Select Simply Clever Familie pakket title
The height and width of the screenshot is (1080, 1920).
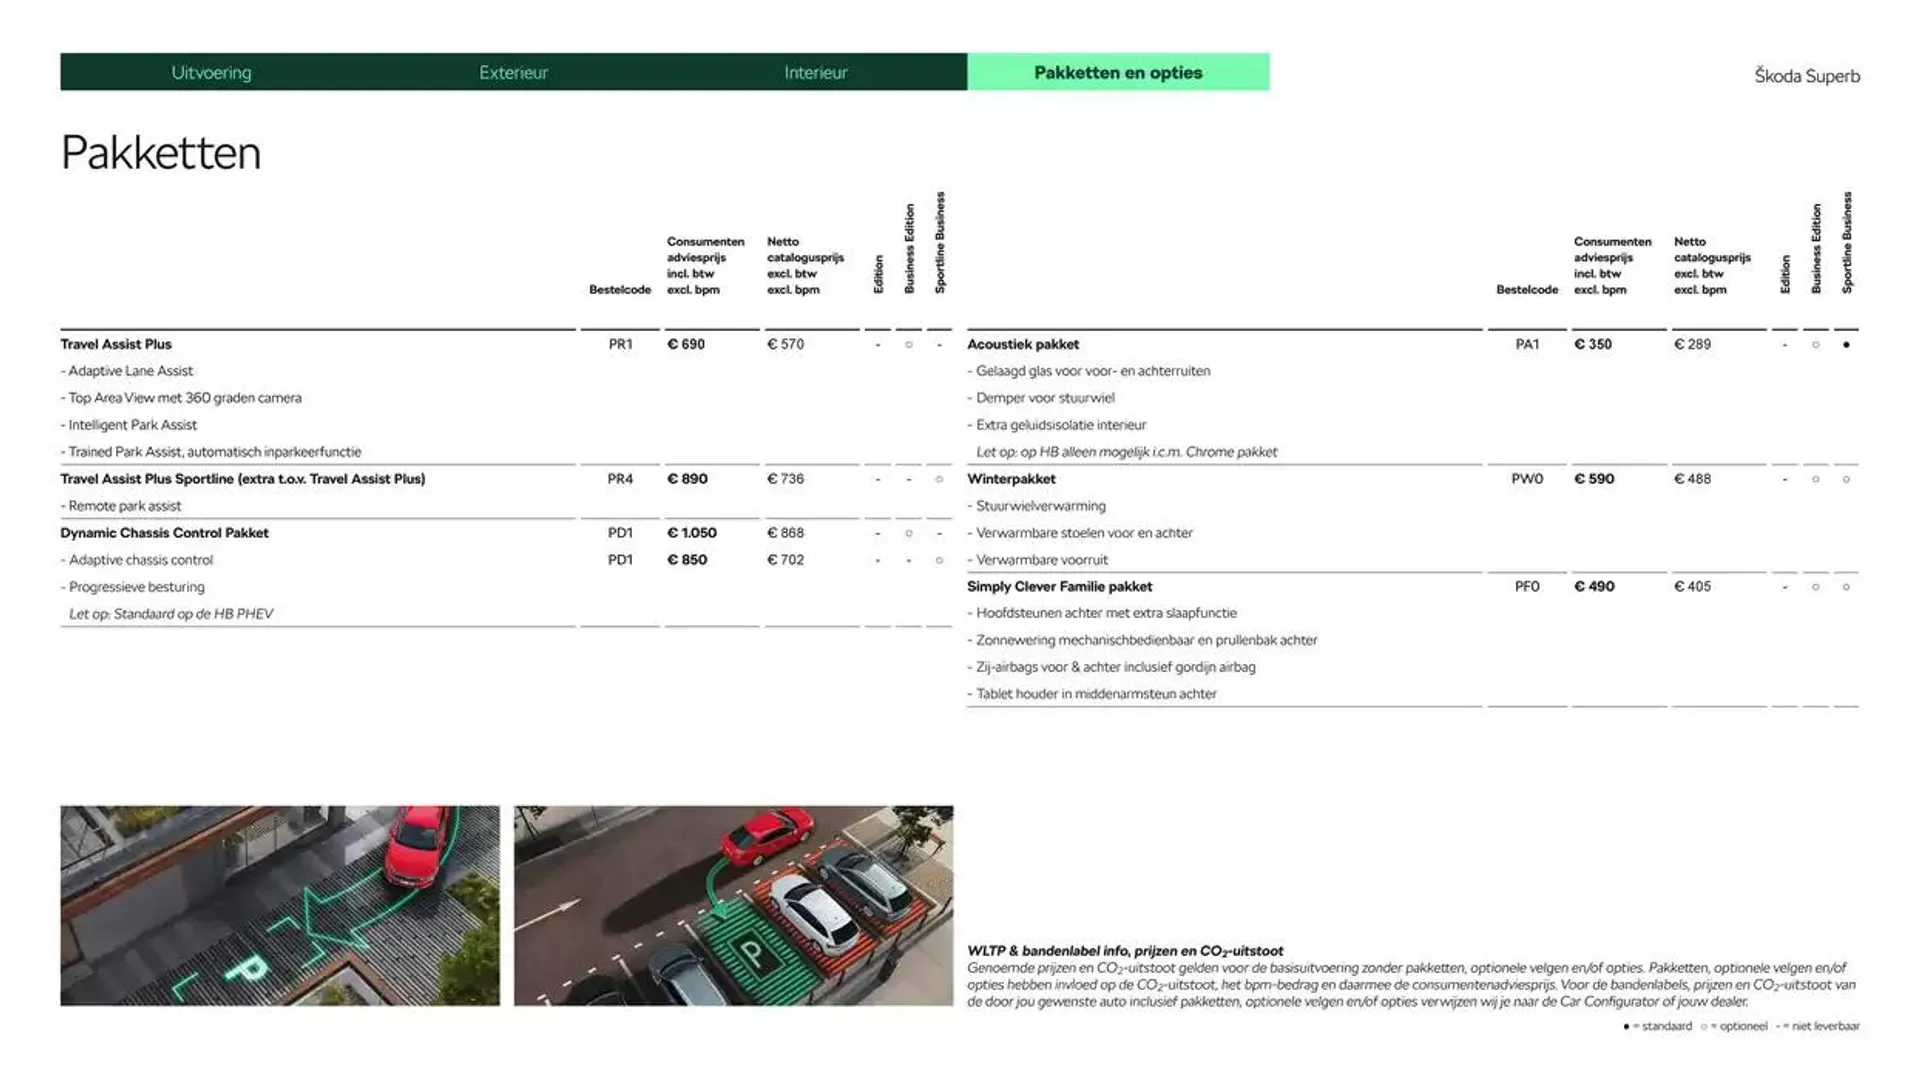pyautogui.click(x=1060, y=587)
